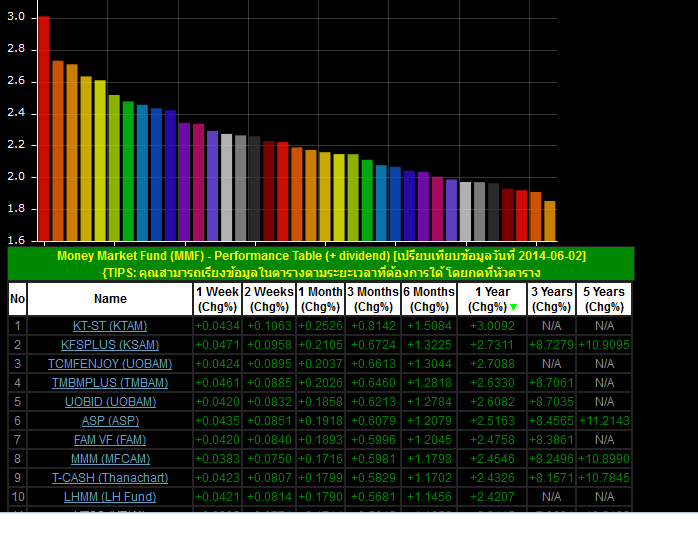Click the Name column header
Image resolution: width=698 pixels, height=537 pixels.
coord(110,299)
